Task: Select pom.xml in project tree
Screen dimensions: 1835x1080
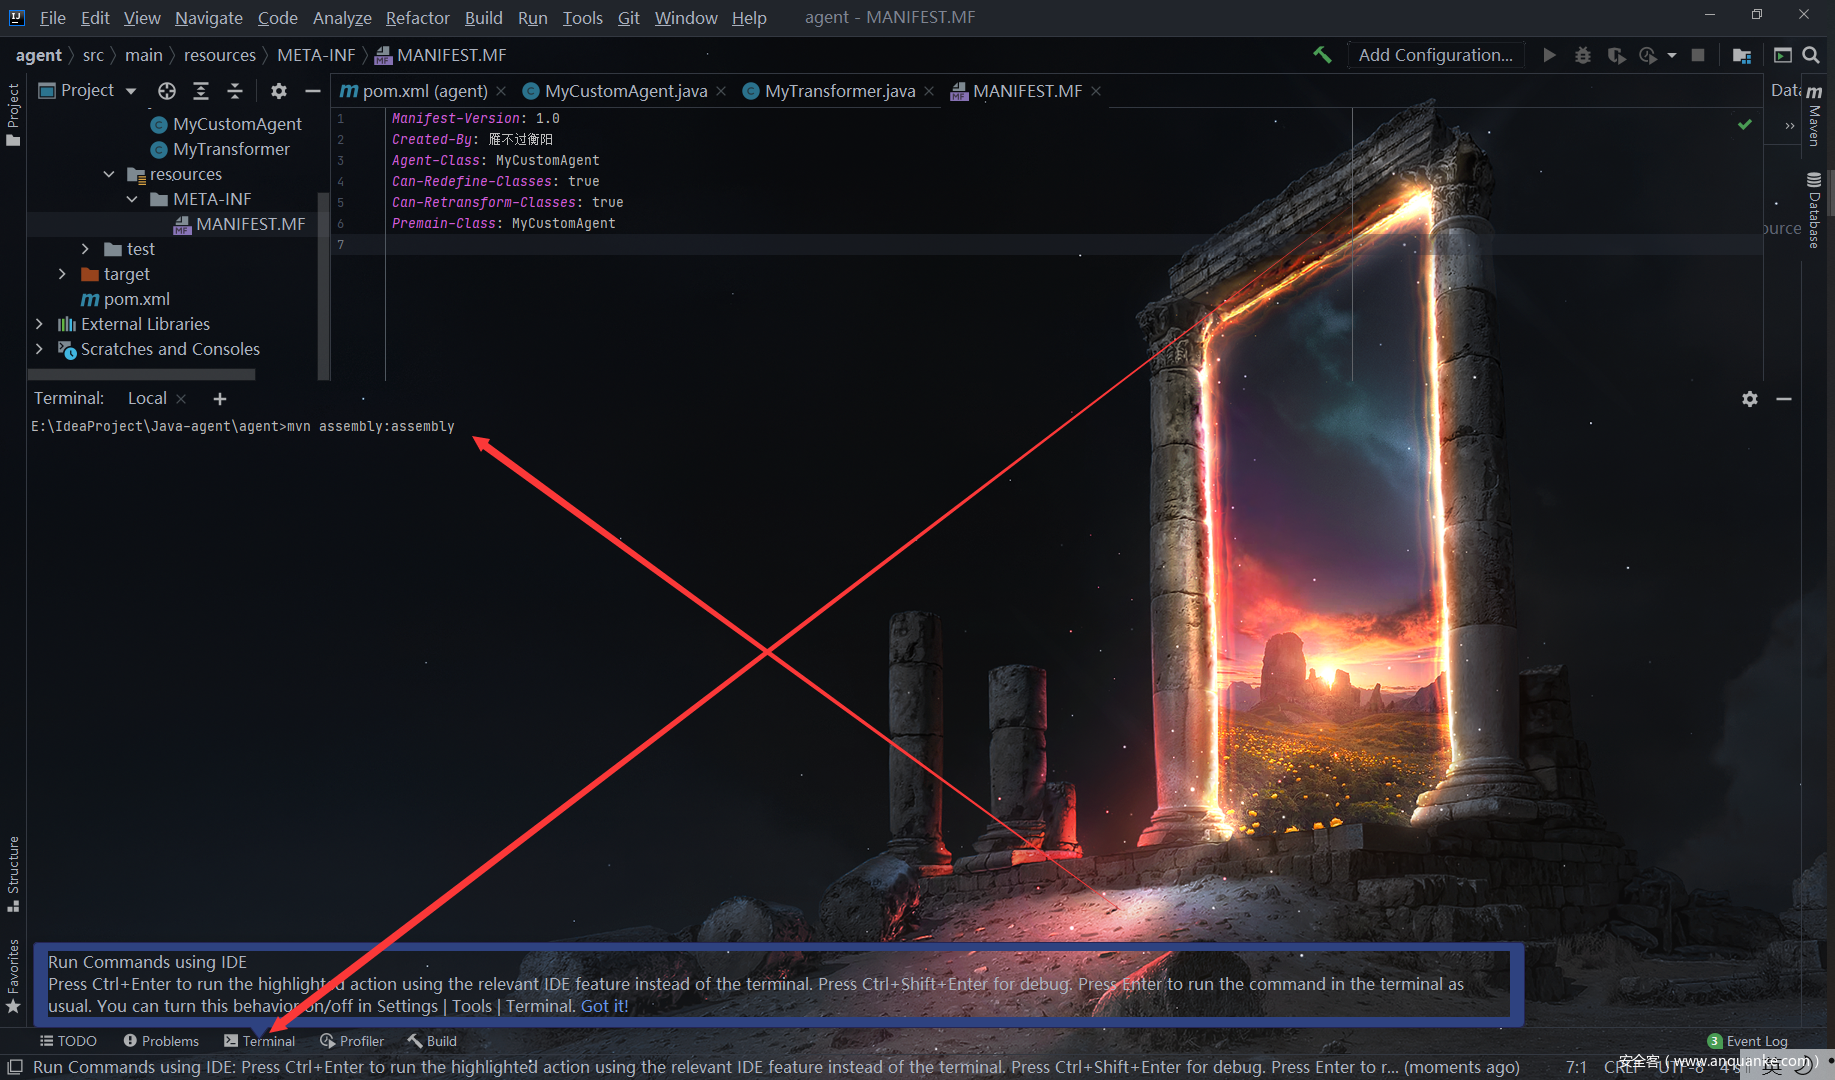Action: [x=125, y=299]
